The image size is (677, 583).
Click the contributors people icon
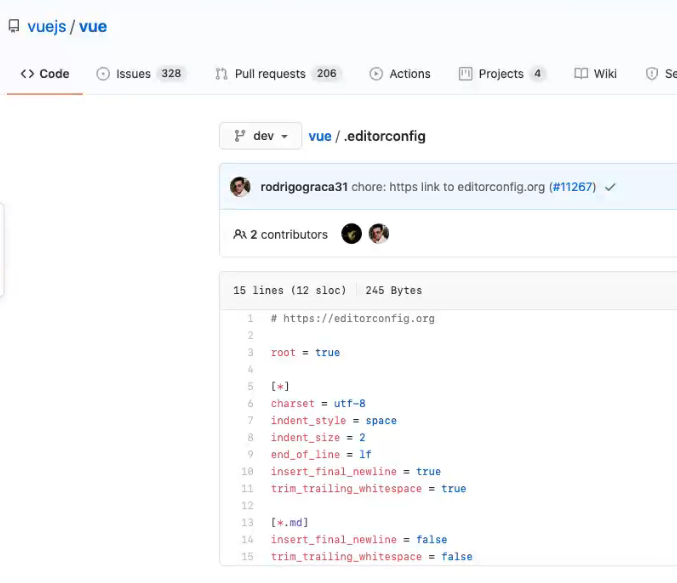pos(240,234)
